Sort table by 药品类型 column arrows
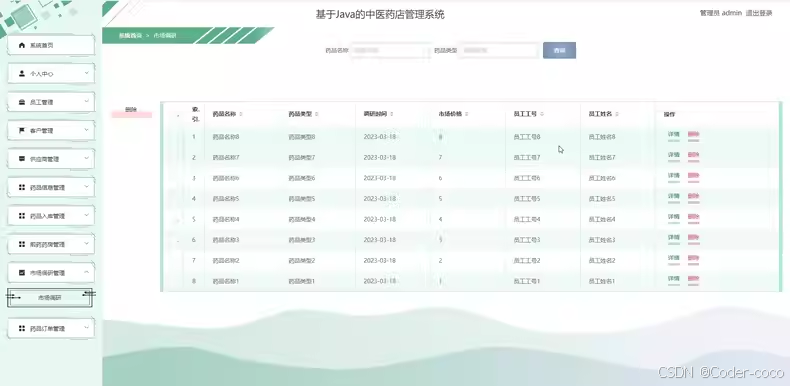The image size is (790, 386). (x=316, y=114)
